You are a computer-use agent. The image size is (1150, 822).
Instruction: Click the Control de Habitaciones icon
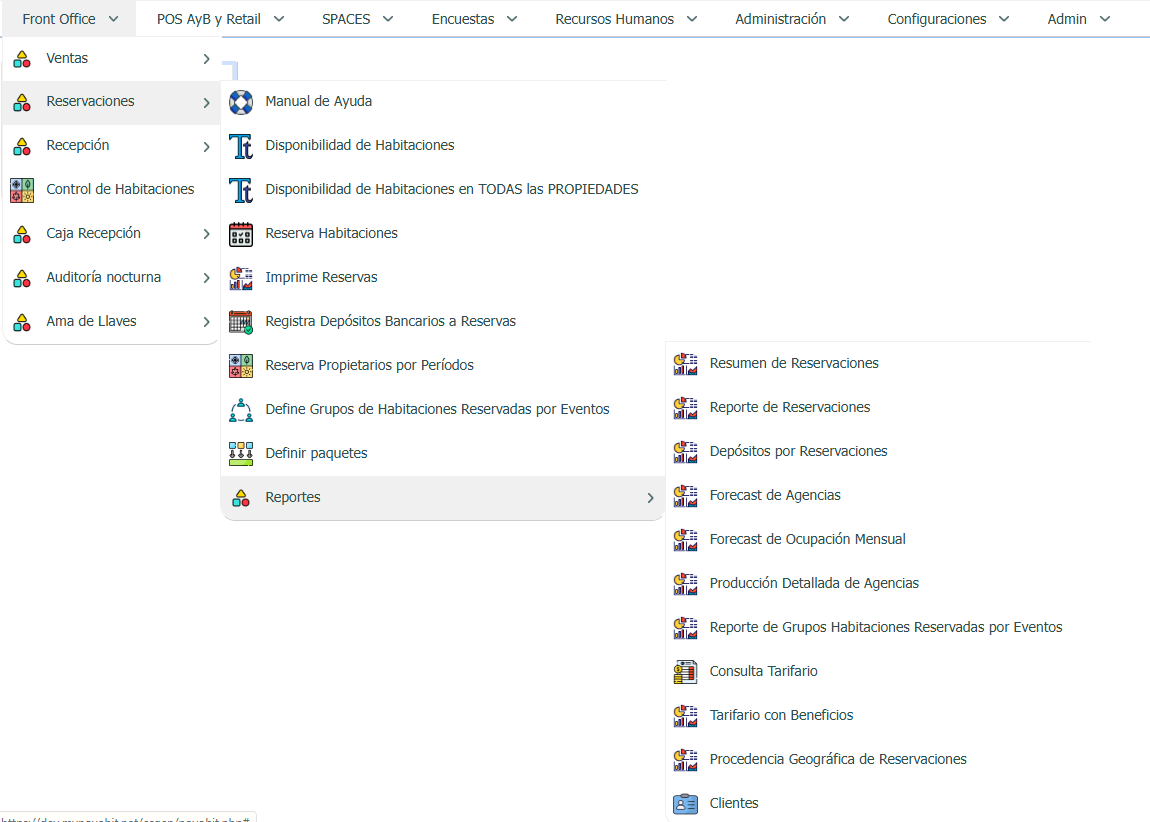[x=22, y=190]
